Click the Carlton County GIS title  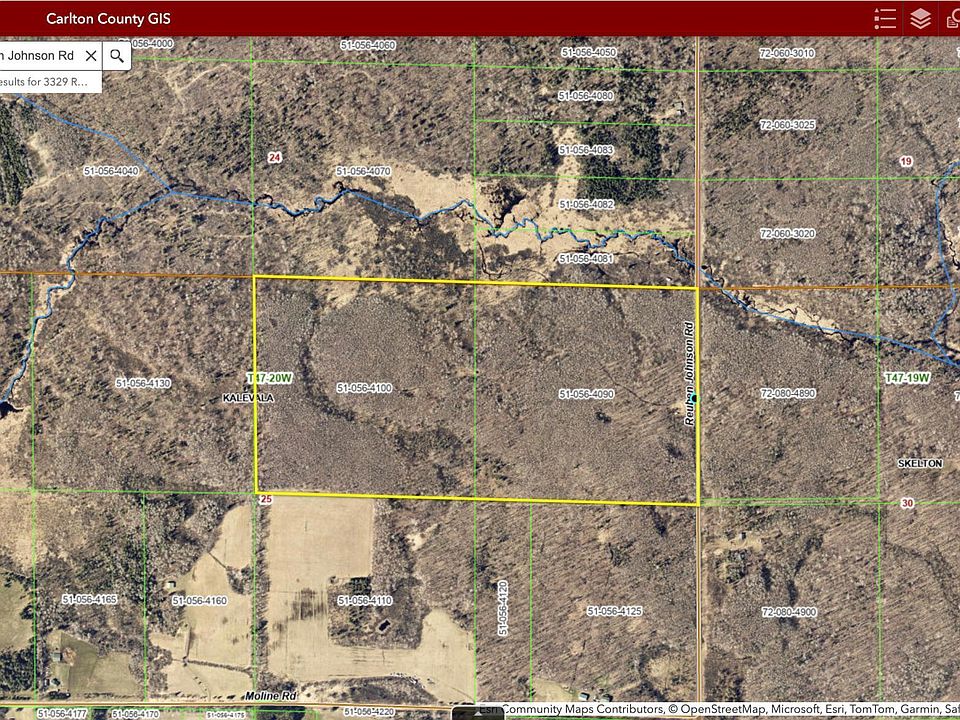(x=108, y=18)
